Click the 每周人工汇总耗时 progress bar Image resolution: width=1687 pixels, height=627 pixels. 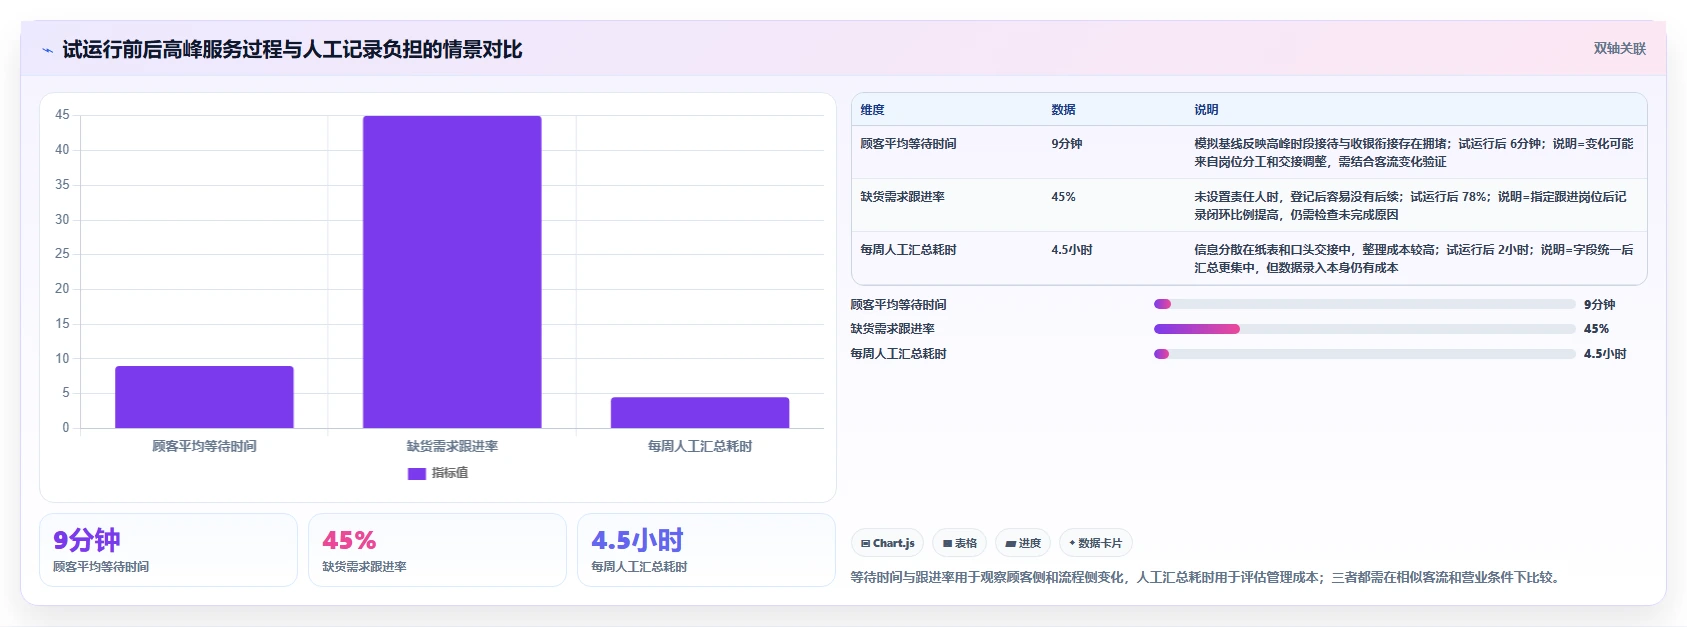pos(1365,354)
